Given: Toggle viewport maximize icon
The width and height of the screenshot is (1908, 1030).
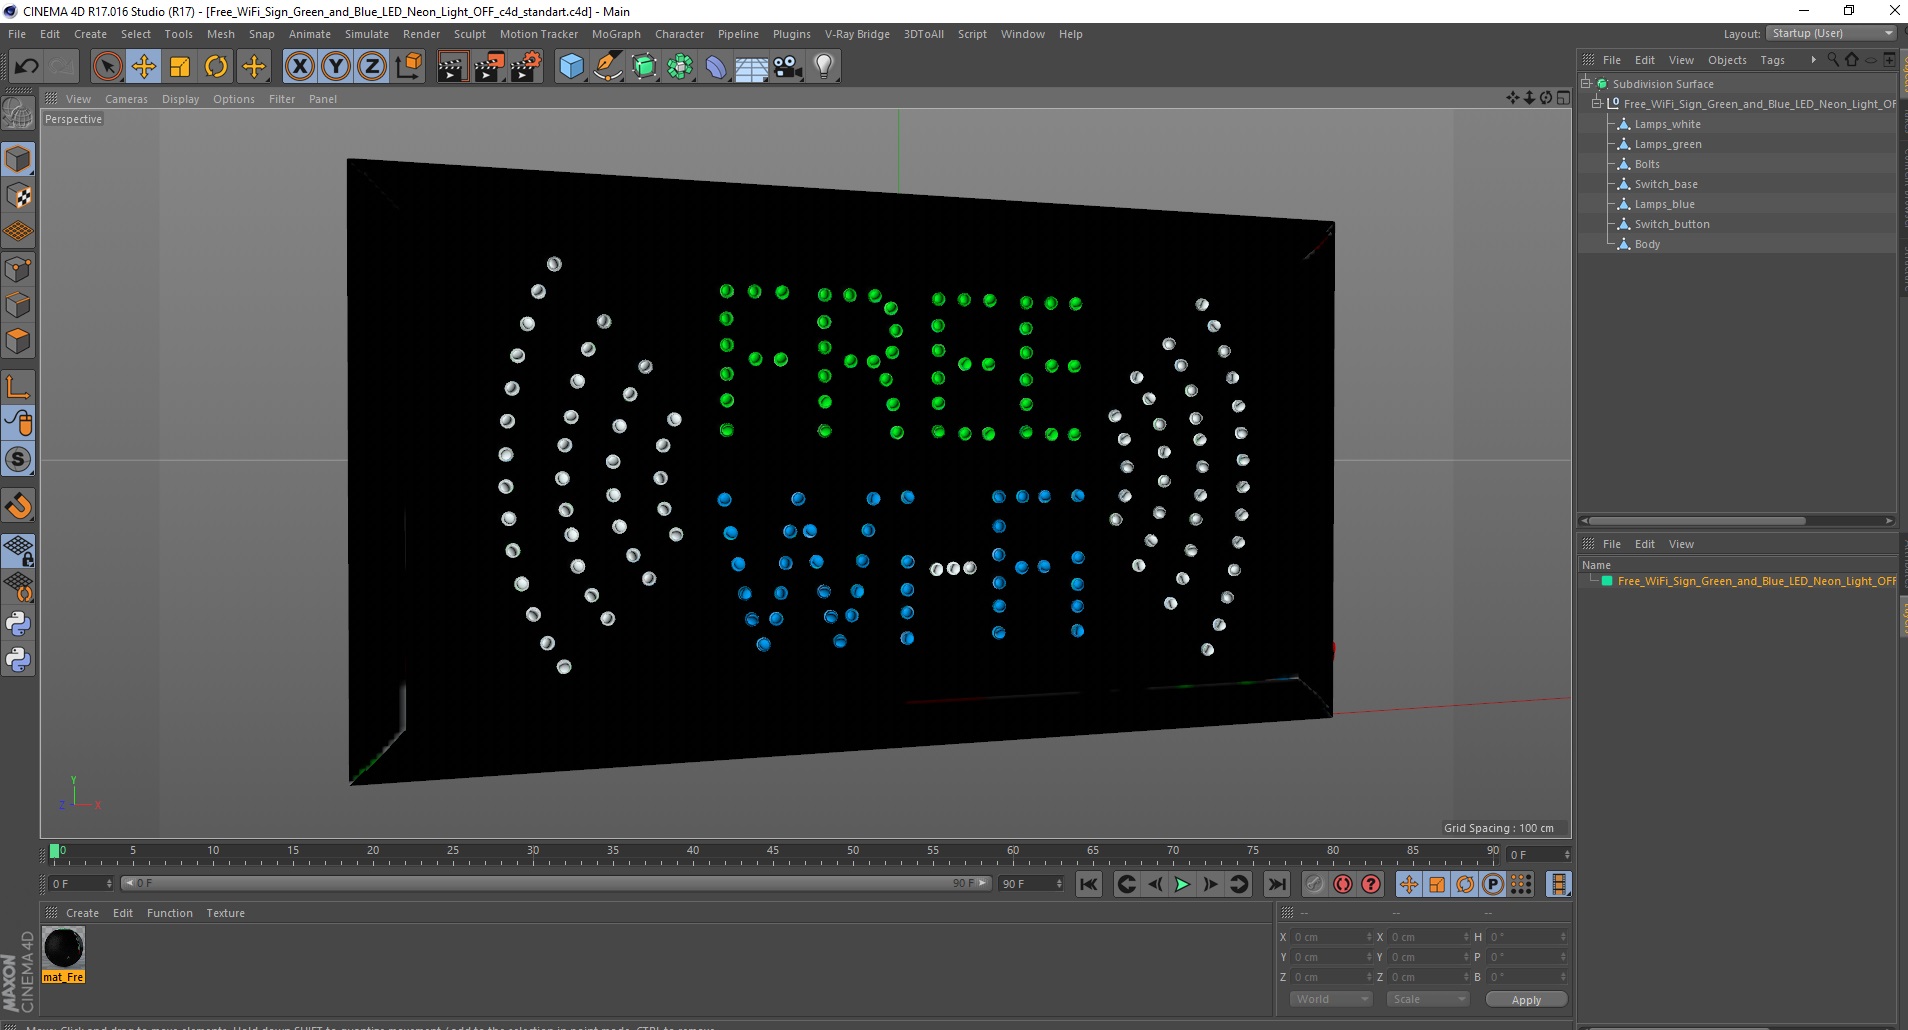Looking at the screenshot, I should coord(1563,98).
